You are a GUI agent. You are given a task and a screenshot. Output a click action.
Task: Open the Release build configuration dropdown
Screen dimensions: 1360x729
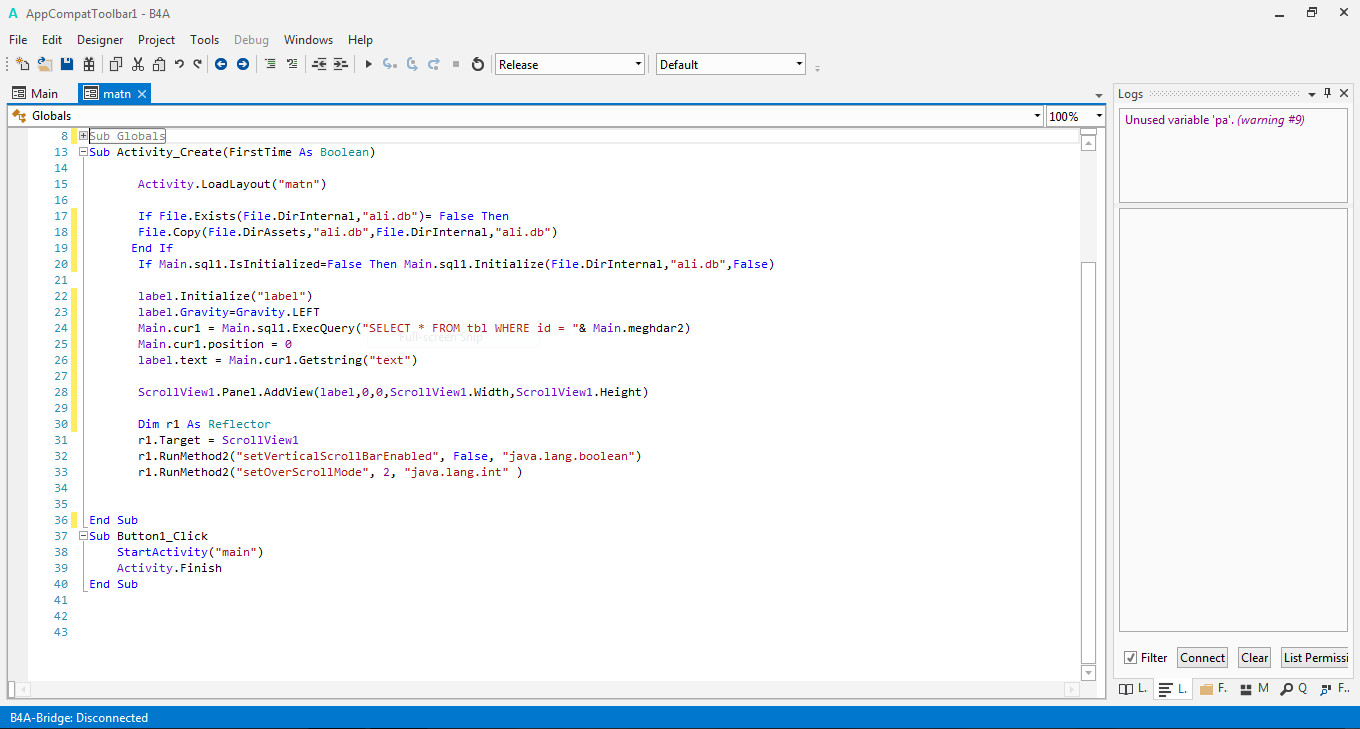coord(638,64)
